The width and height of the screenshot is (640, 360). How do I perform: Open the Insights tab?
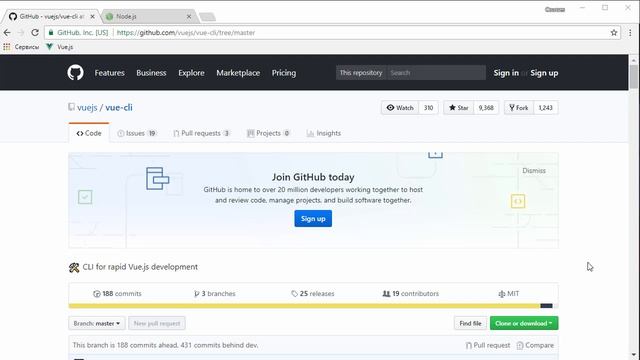[324, 133]
